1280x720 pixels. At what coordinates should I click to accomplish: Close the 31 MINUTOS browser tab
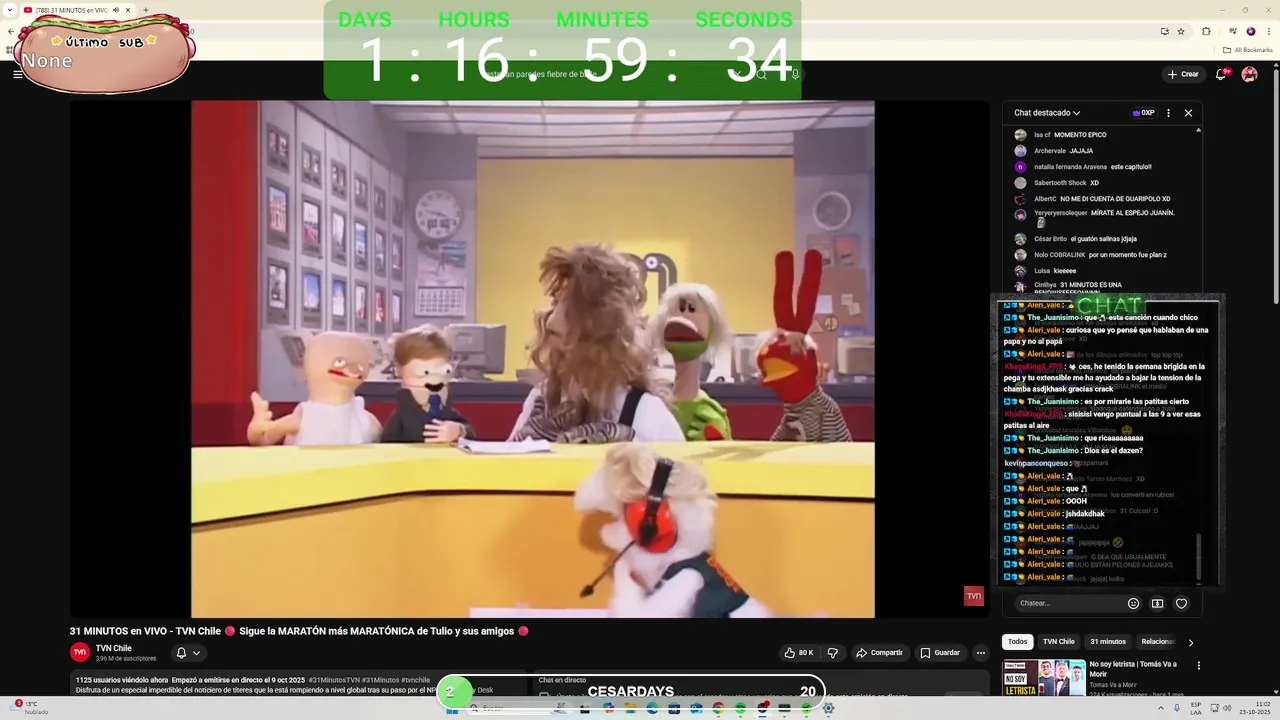point(127,10)
